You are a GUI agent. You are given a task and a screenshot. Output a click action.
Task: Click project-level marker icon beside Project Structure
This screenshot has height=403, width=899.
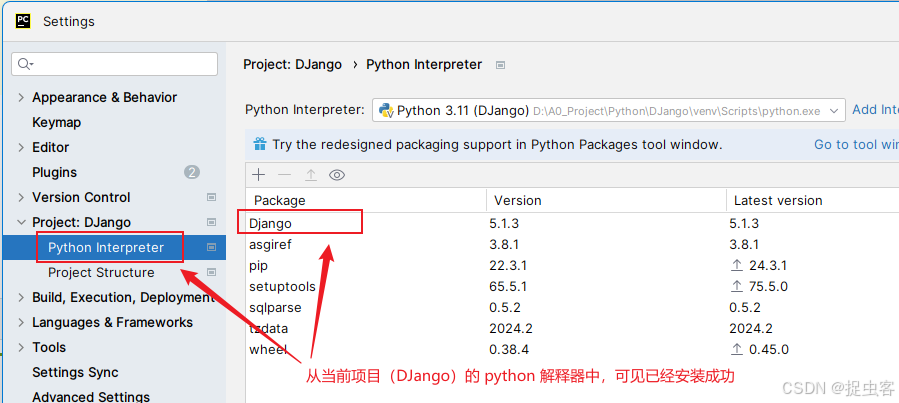(x=212, y=272)
